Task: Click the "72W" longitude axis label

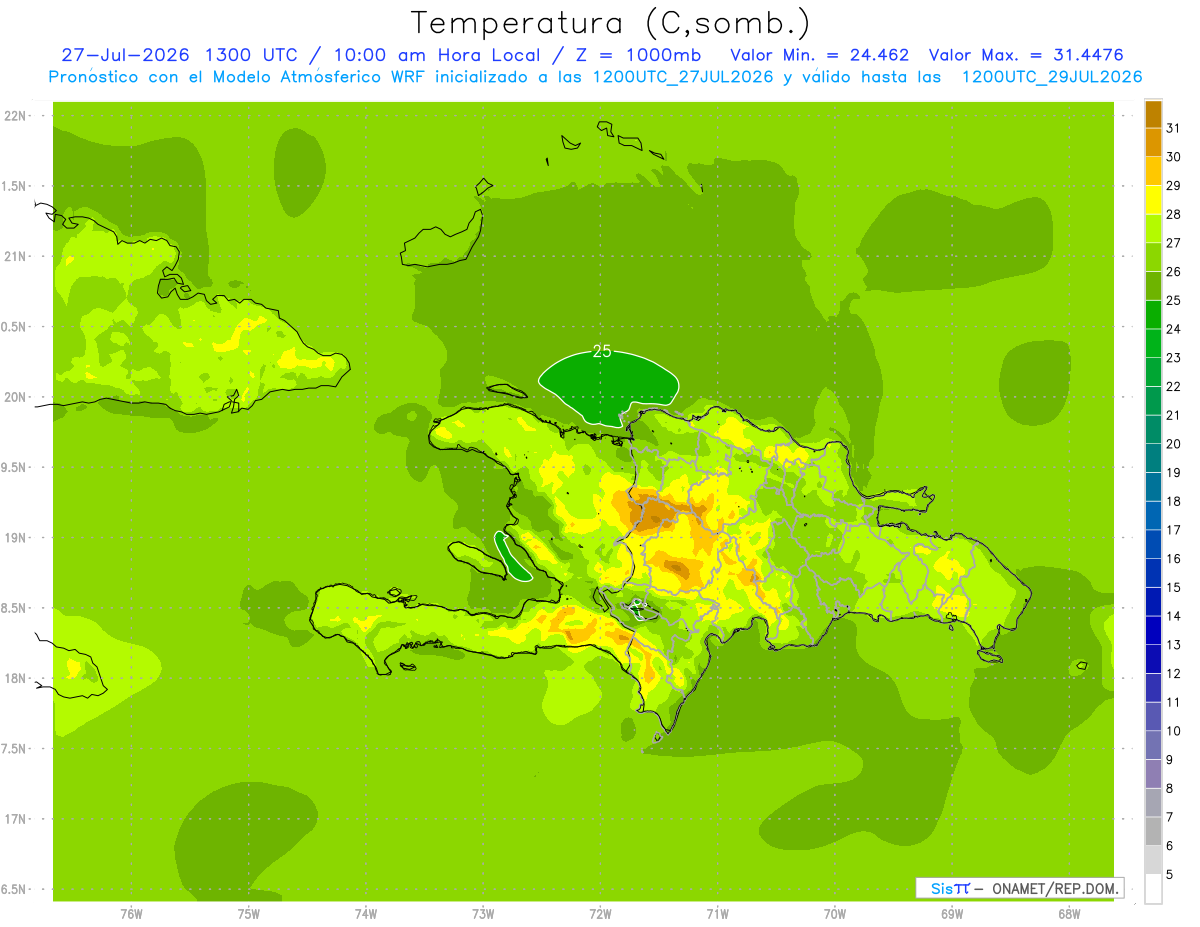Action: point(600,912)
